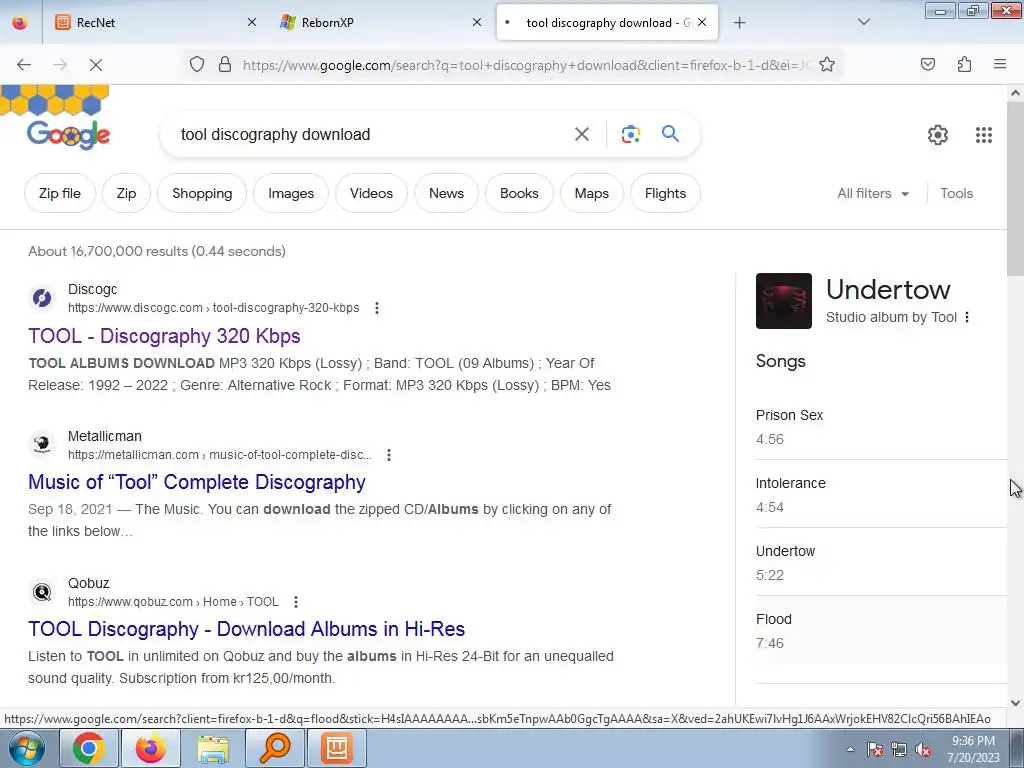Click the Undertow album cover thumbnail
The image size is (1024, 768).
tap(784, 301)
